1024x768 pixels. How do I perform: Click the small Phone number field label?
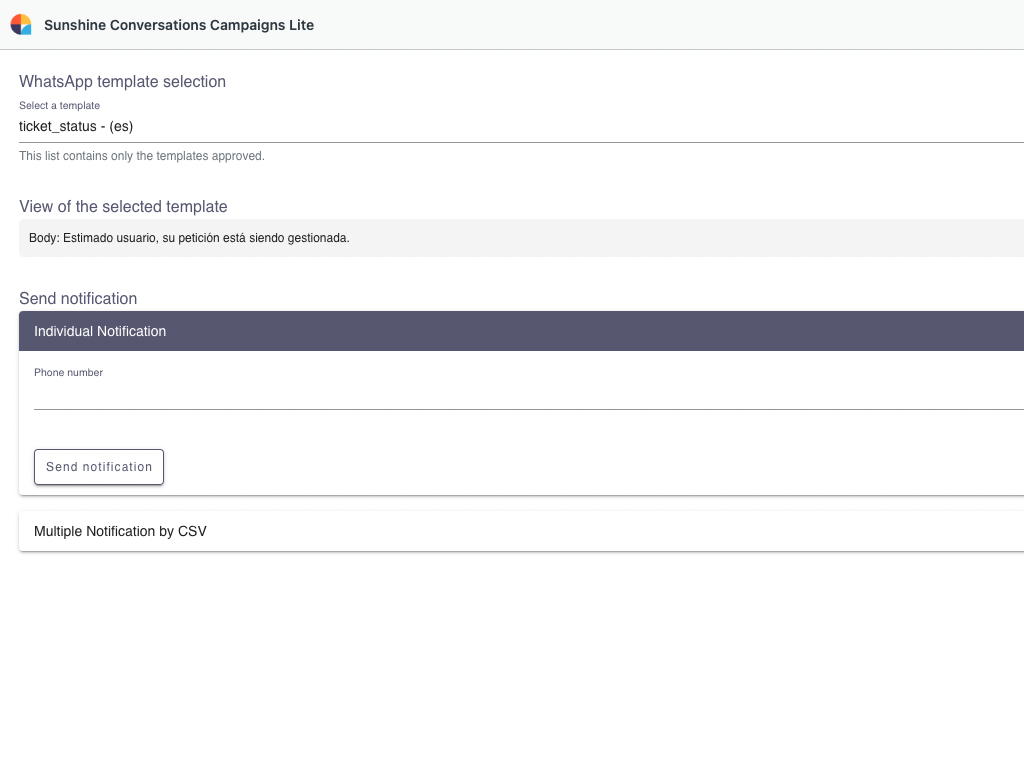click(x=68, y=373)
